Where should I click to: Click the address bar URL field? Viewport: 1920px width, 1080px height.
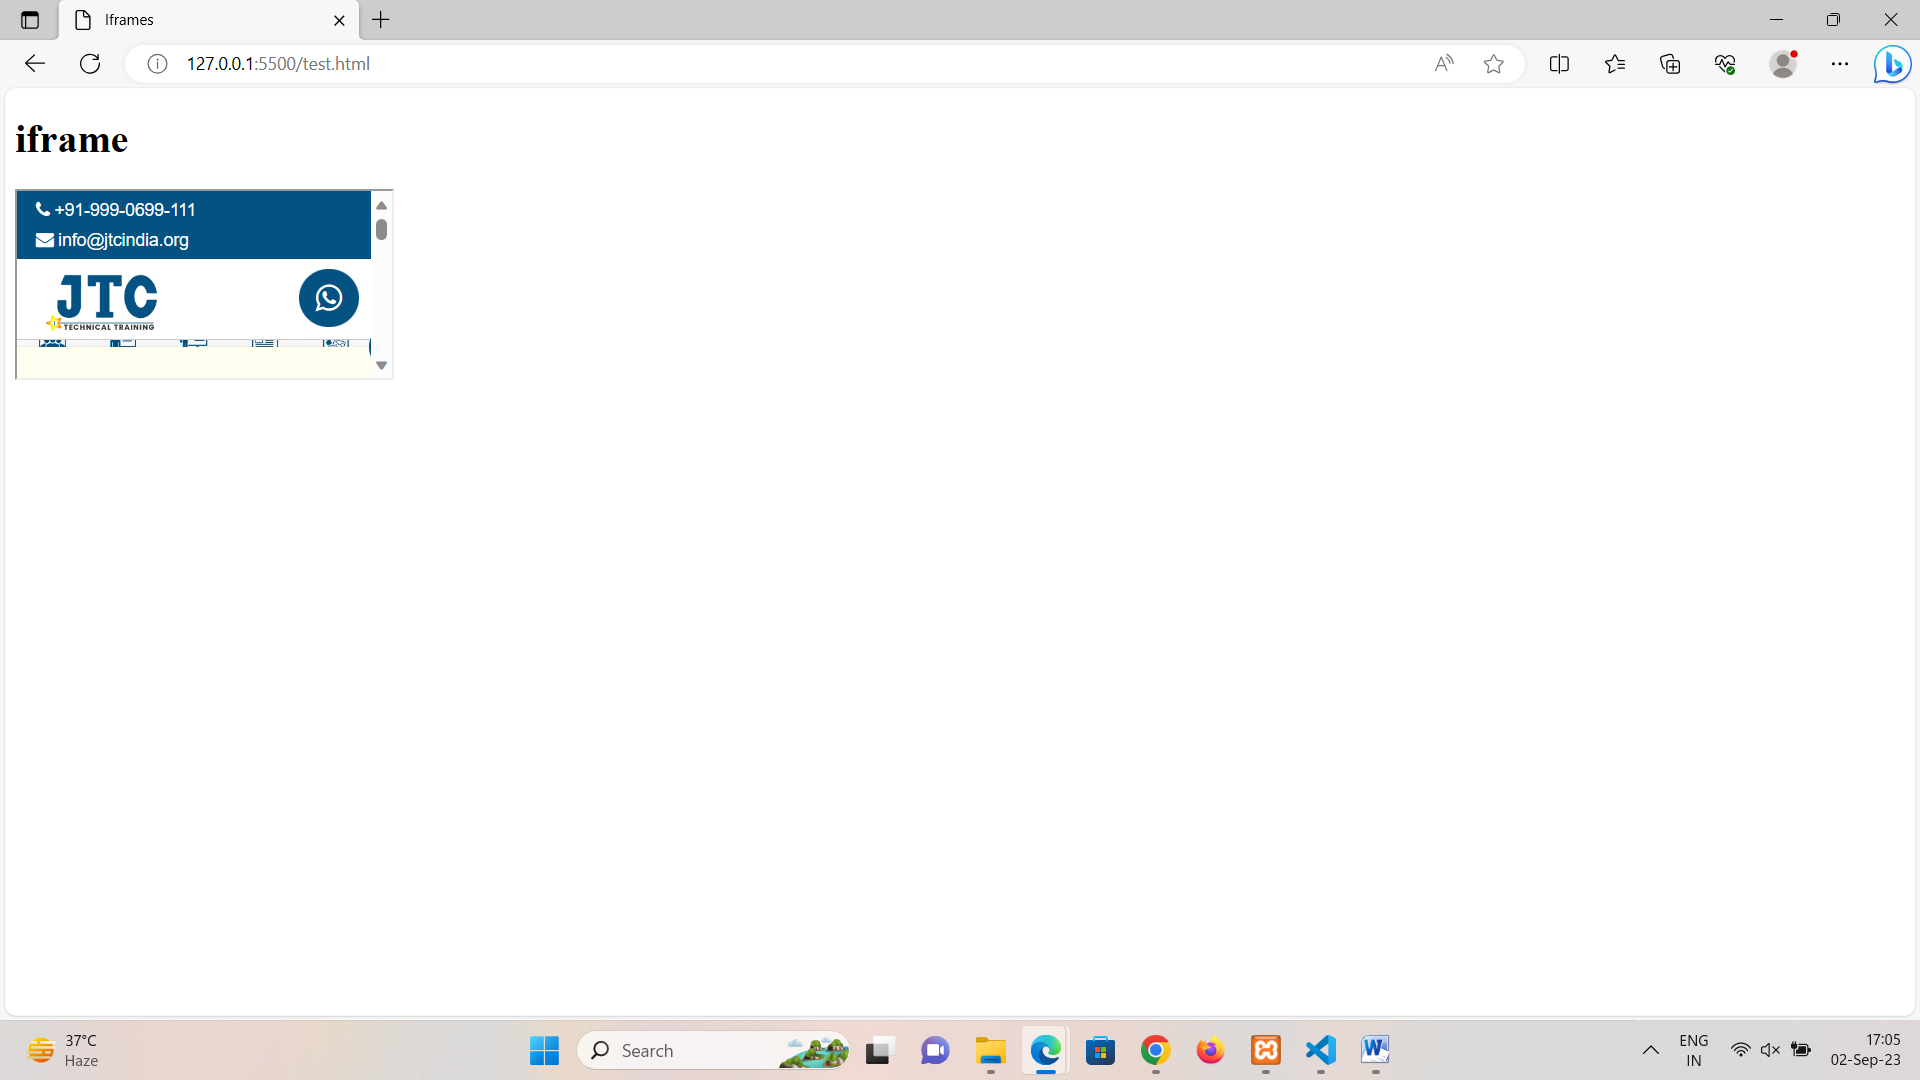click(700, 64)
